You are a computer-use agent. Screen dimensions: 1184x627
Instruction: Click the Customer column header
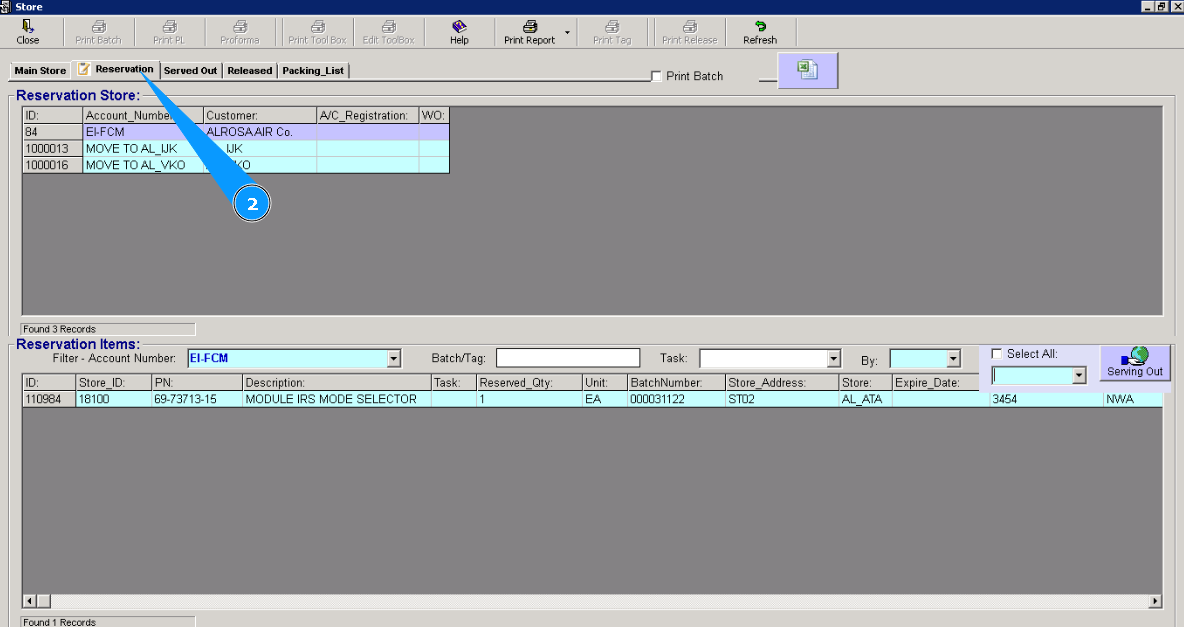pyautogui.click(x=260, y=116)
